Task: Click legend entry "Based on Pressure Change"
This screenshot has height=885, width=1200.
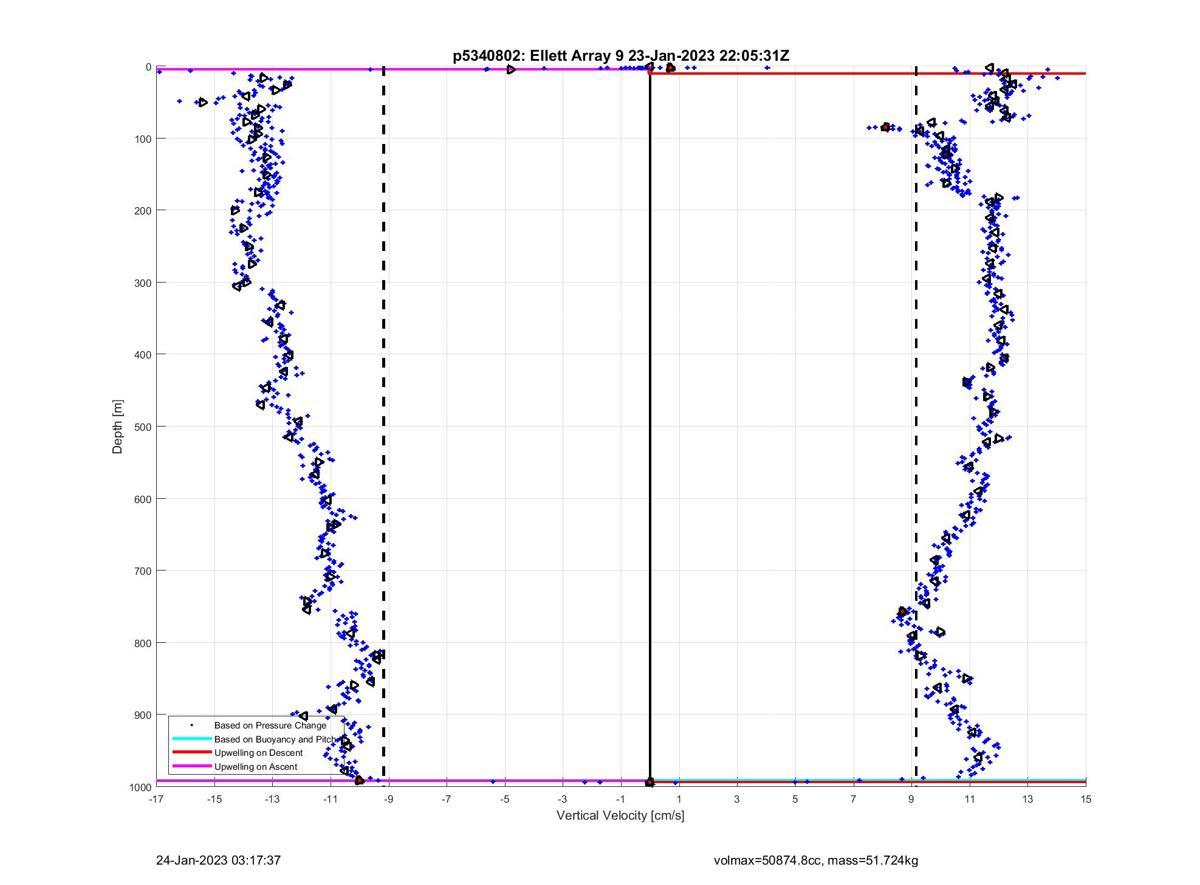Action: click(x=270, y=725)
